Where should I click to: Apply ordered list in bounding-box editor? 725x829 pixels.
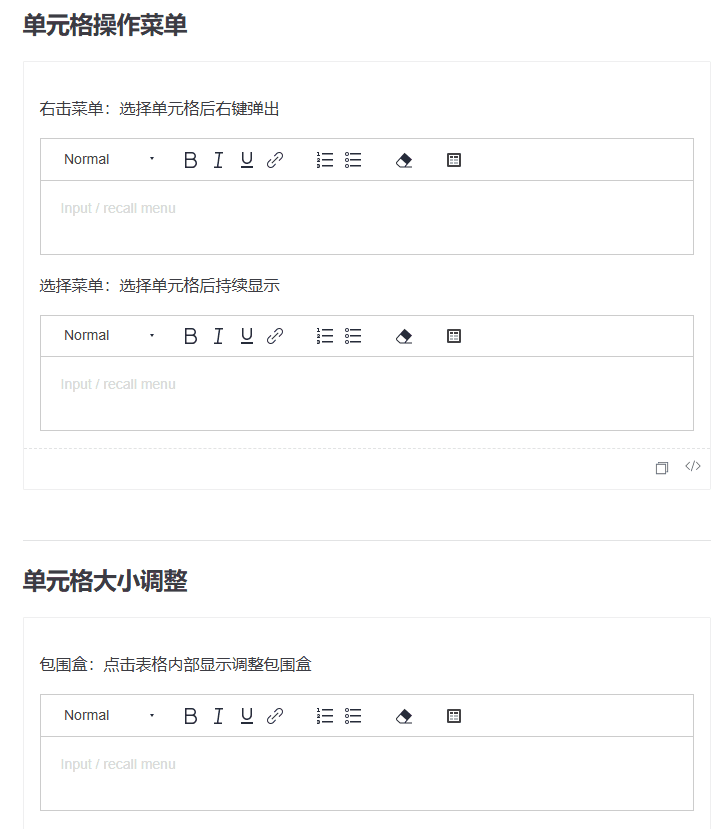click(325, 716)
